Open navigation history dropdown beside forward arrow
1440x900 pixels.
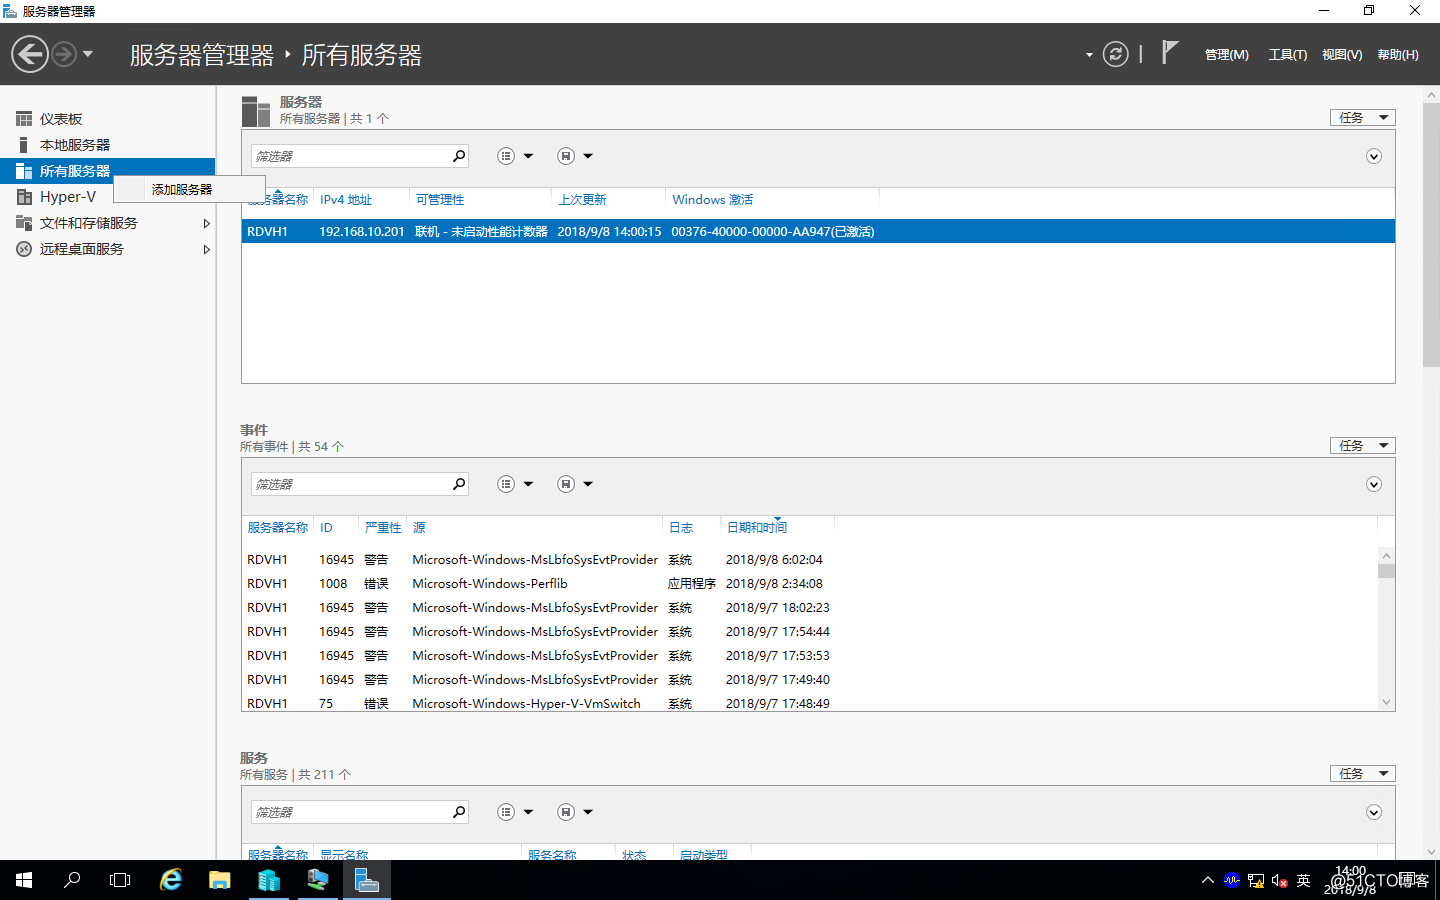(88, 54)
